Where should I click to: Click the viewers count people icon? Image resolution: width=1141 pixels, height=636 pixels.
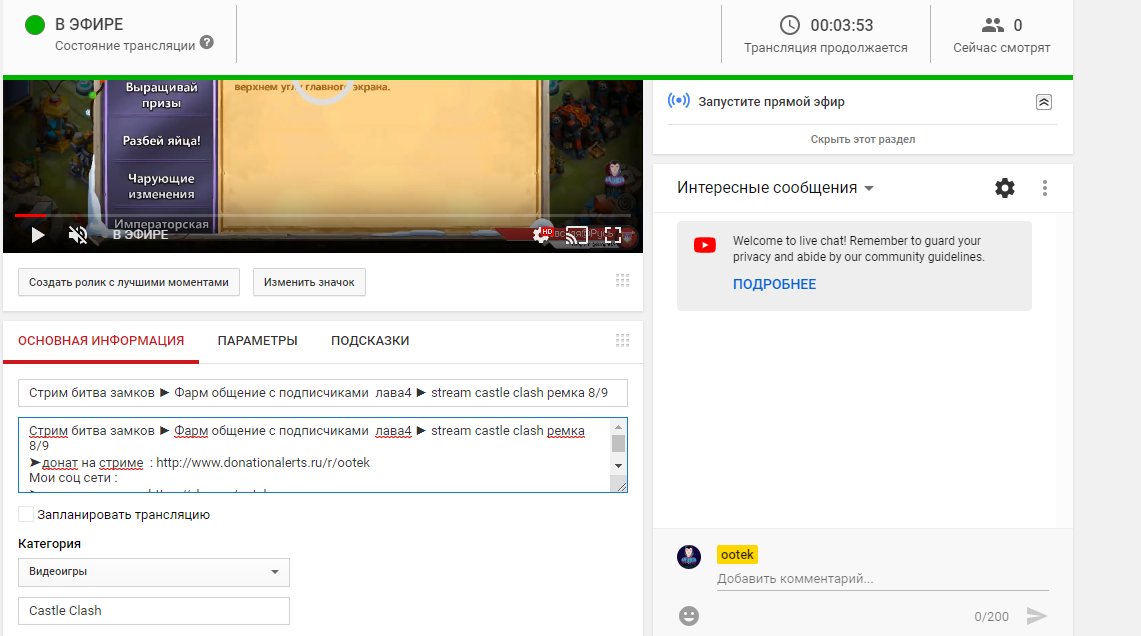tap(993, 25)
